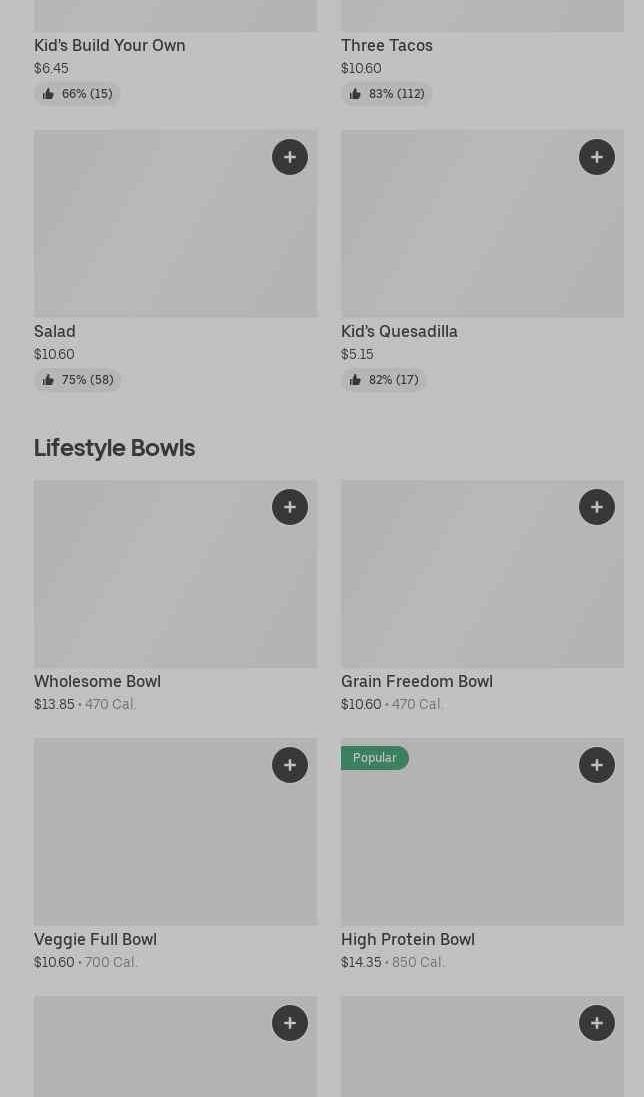Select the Veggie Full Bowl name
Viewport: 644px width, 1097px height.
[x=95, y=939]
